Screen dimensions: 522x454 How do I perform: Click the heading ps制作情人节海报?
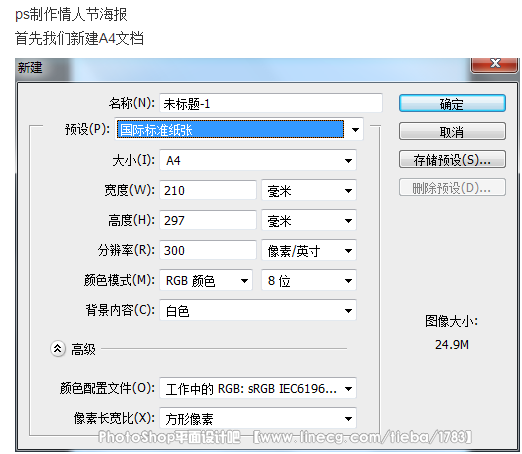click(71, 14)
